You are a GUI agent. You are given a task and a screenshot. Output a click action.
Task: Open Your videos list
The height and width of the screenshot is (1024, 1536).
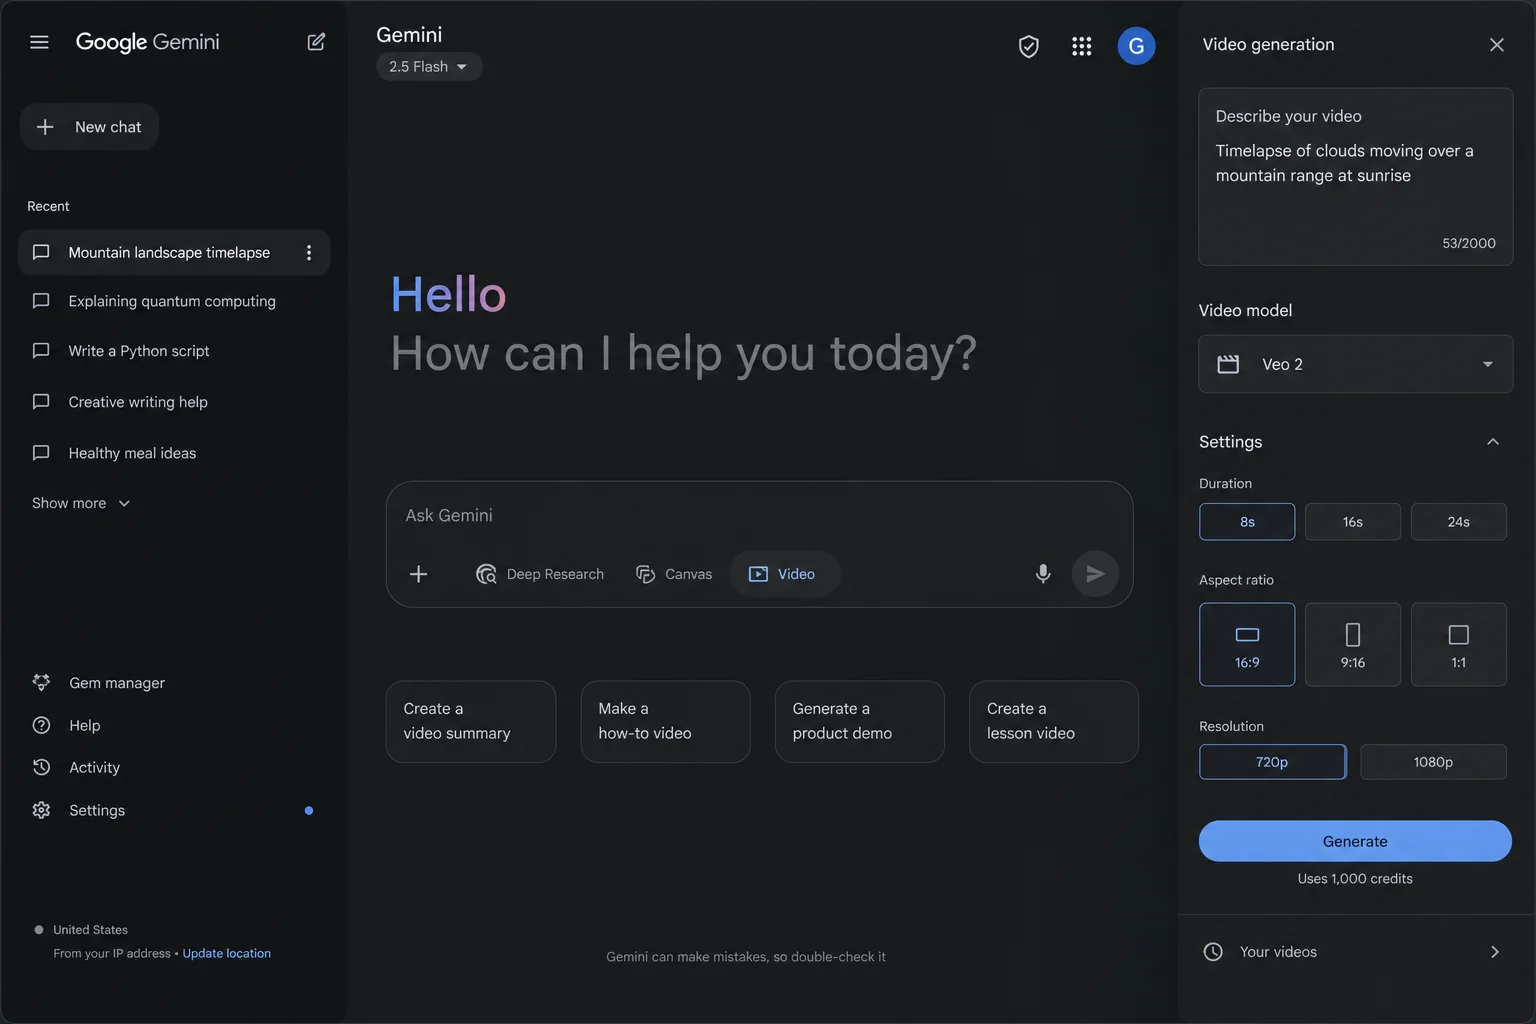tap(1355, 952)
